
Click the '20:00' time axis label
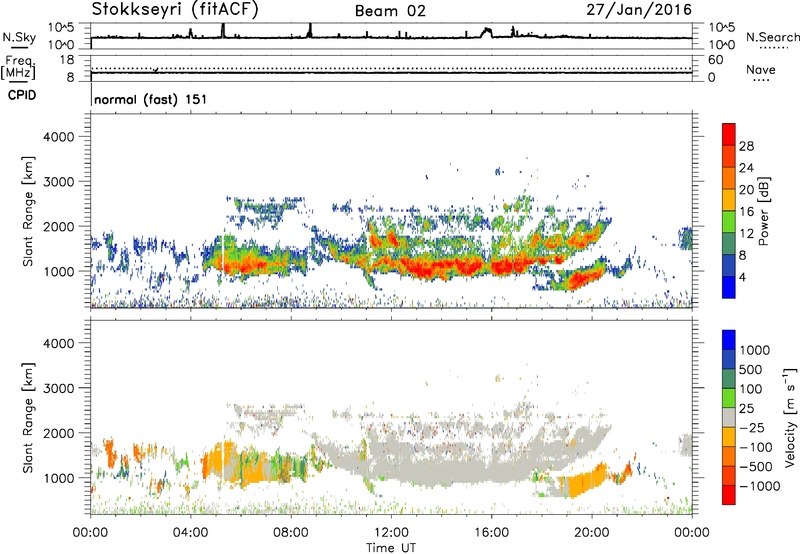pyautogui.click(x=591, y=533)
